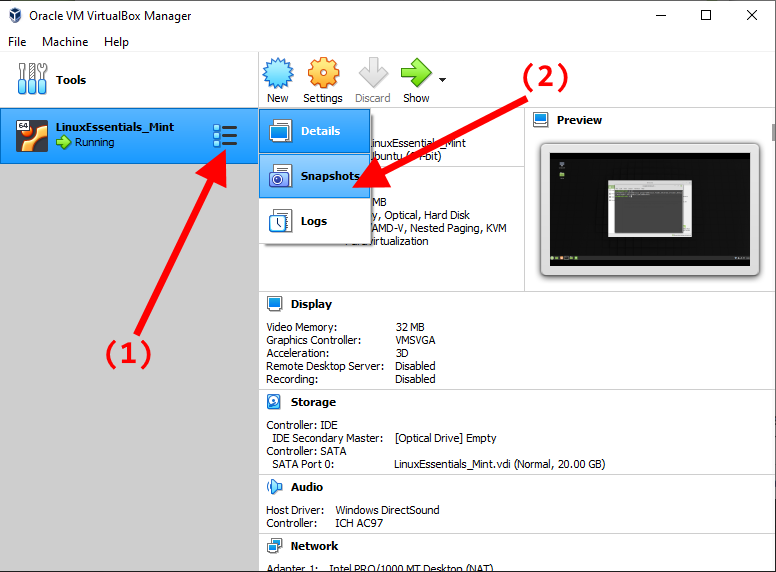This screenshot has height=572, width=776.
Task: Click the 'VMSVGA' graphics controller value
Action: pyautogui.click(x=415, y=340)
